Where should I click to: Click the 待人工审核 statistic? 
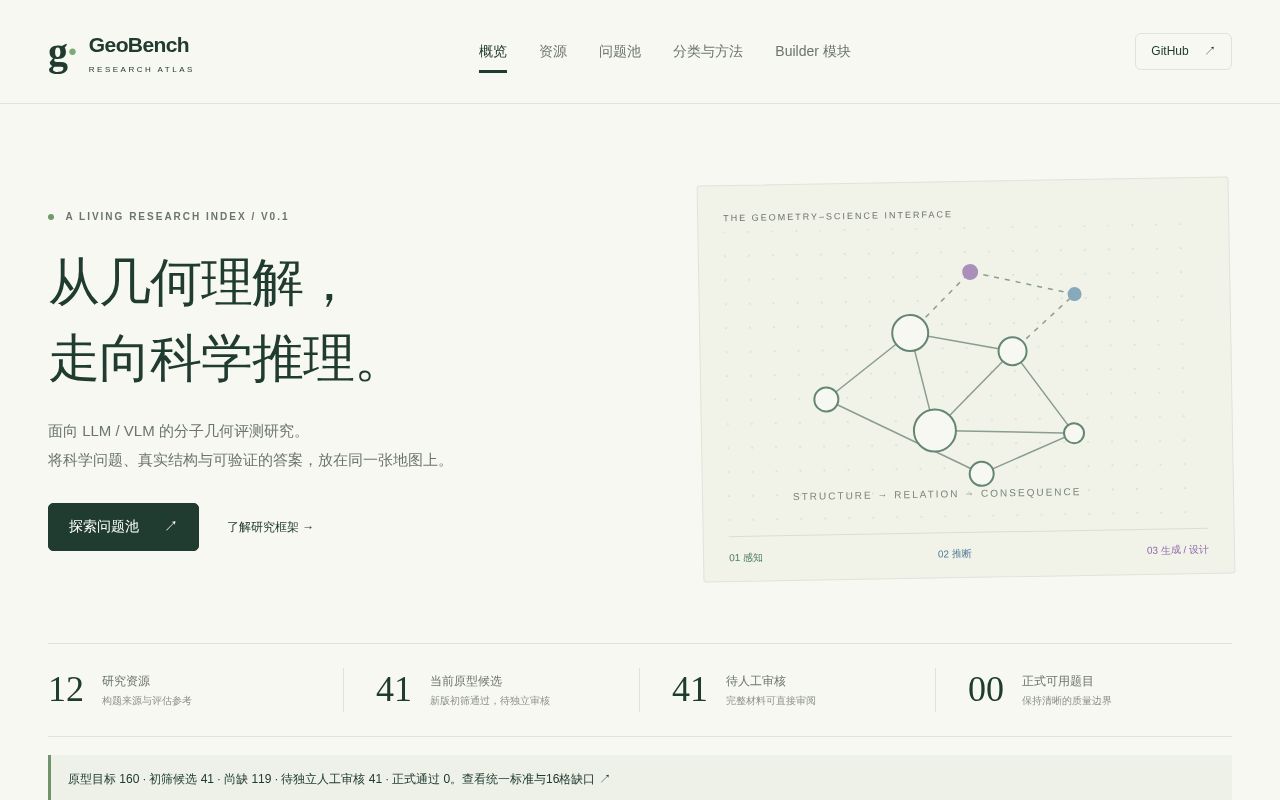[744, 690]
